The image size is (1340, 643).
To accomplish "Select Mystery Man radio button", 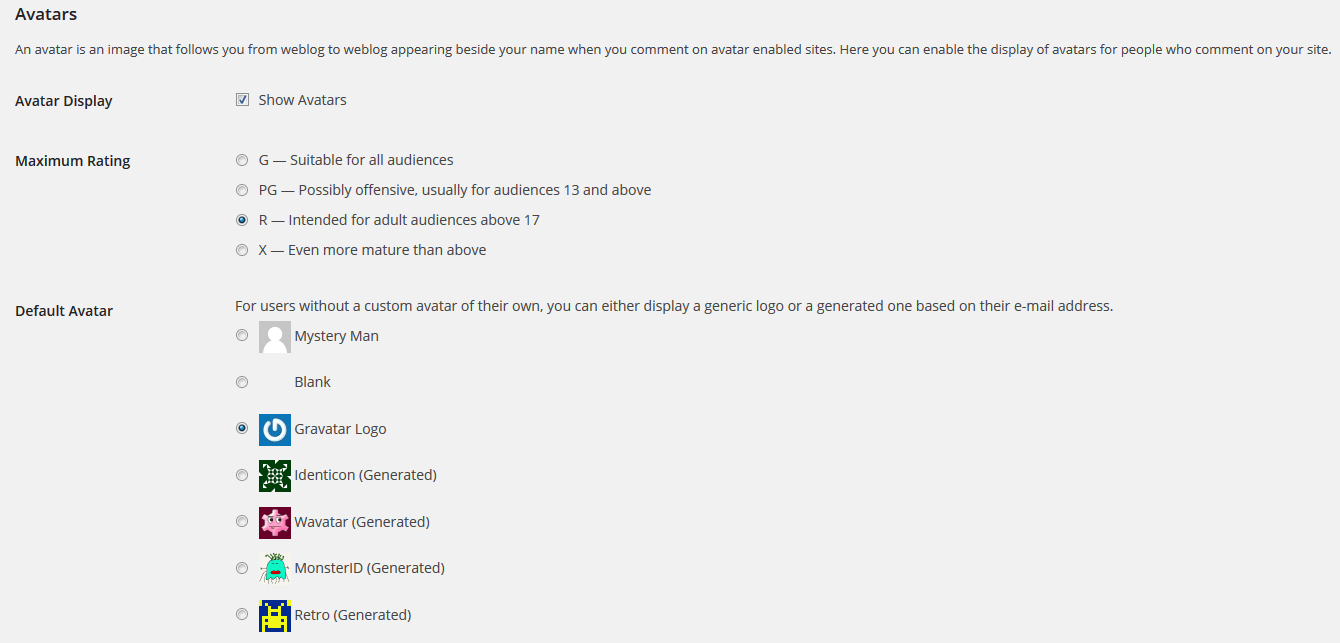I will pos(242,336).
